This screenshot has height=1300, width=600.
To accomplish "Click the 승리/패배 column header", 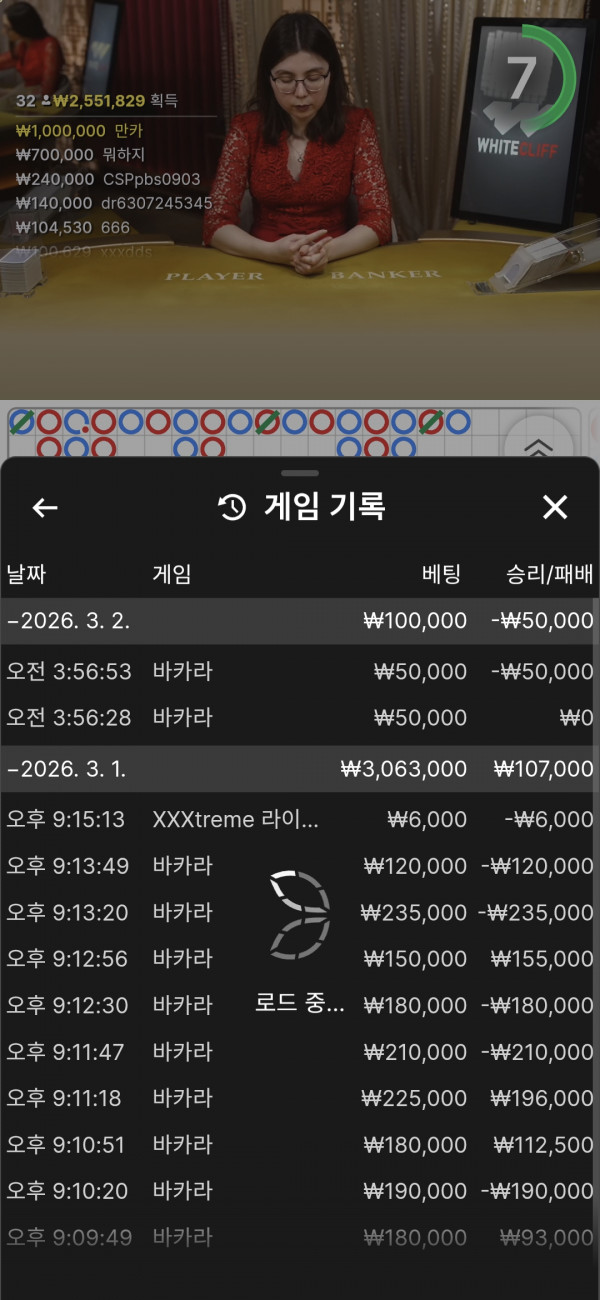I will [x=550, y=574].
